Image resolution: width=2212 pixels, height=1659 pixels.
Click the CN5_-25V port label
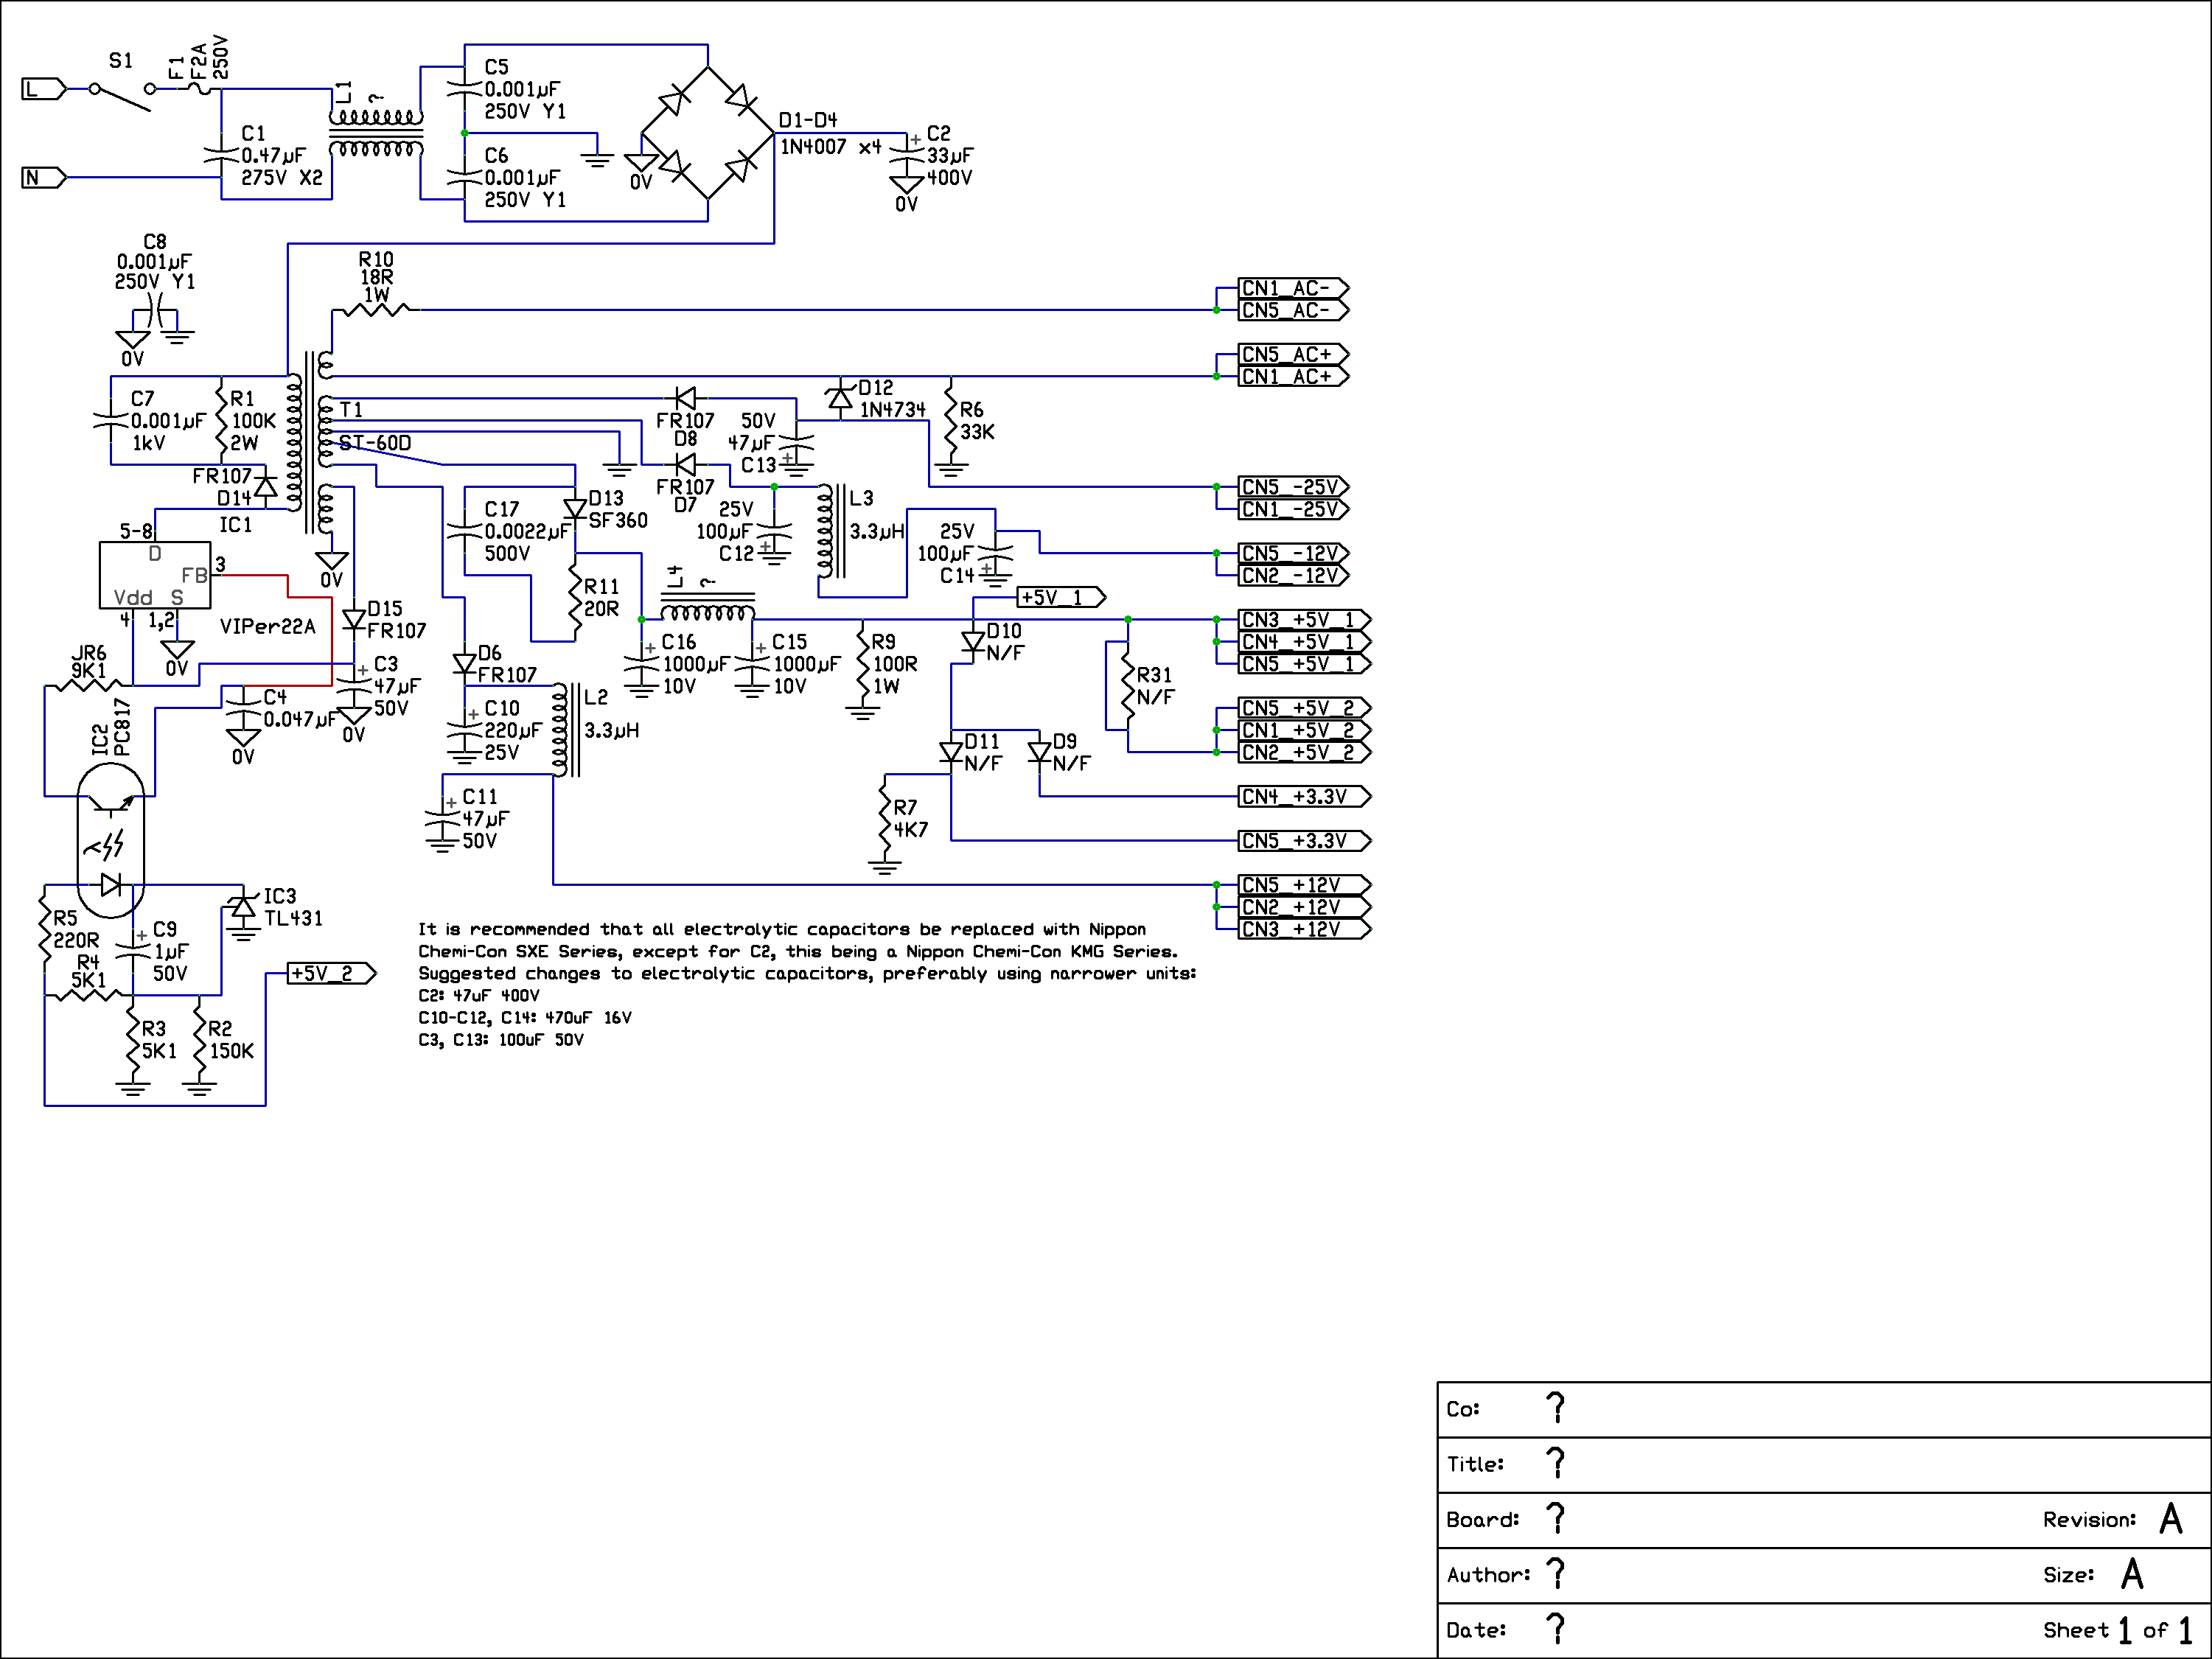tap(1294, 487)
